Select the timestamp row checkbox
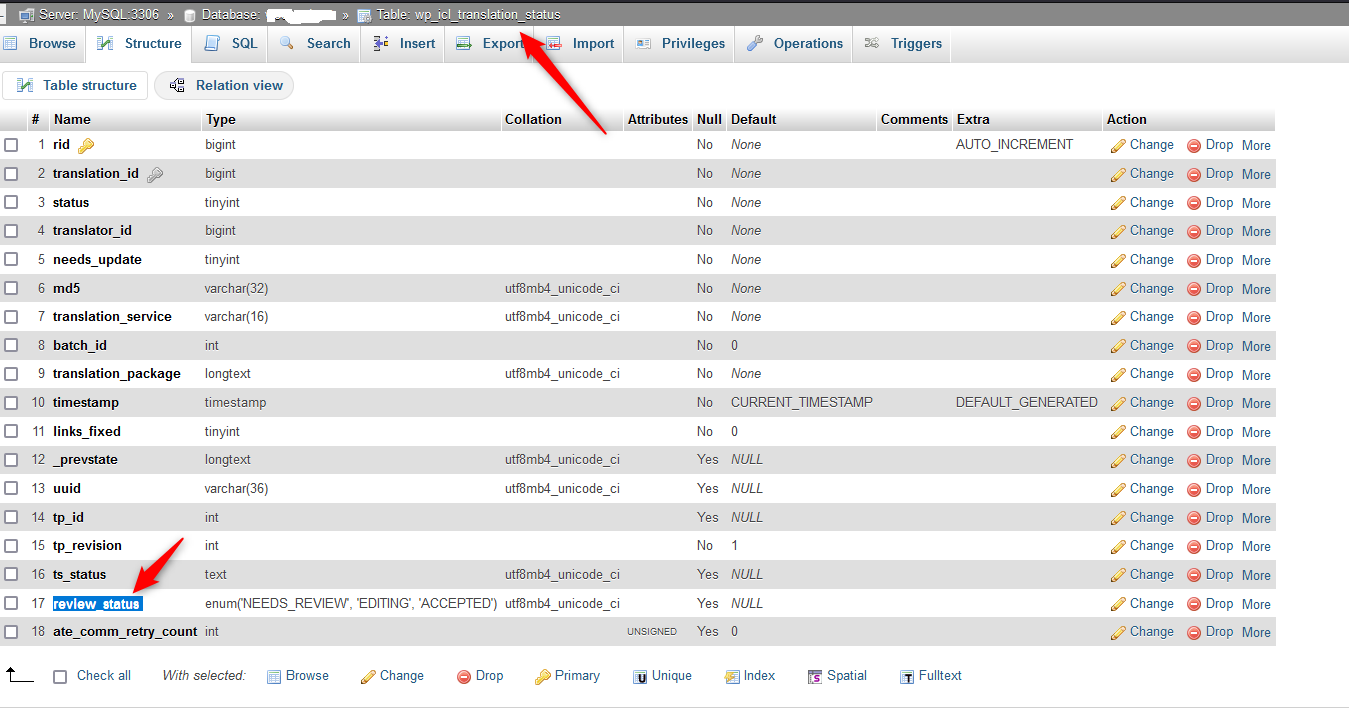 coord(11,403)
